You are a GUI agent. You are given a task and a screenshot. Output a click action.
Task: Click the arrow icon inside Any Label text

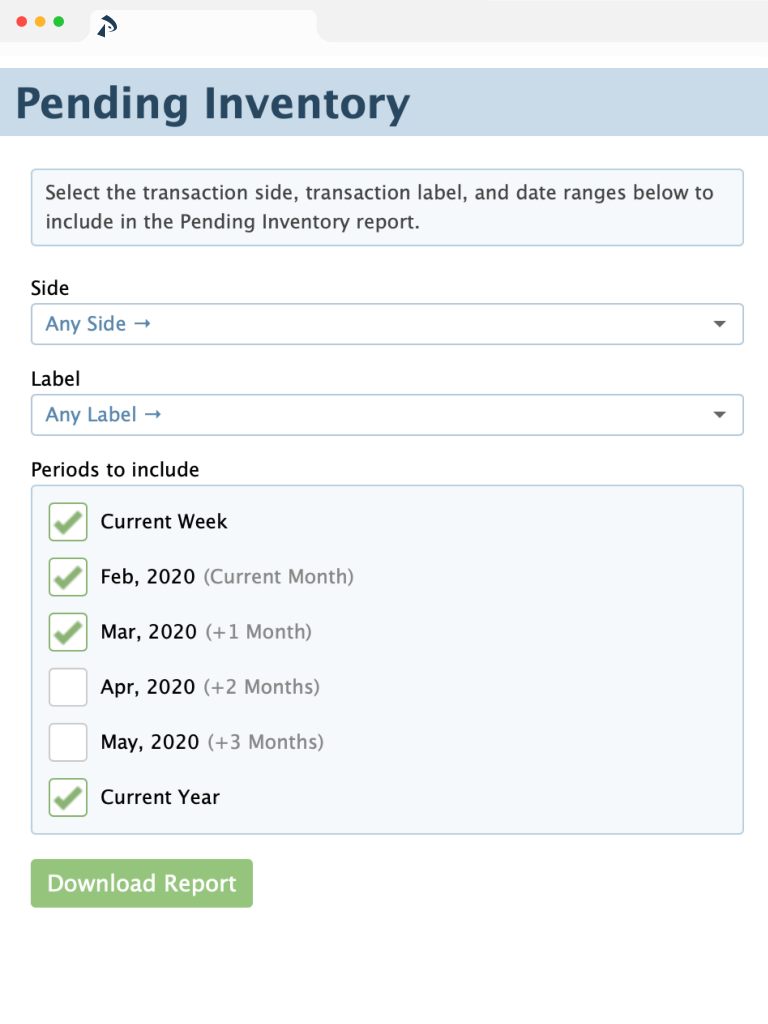pos(153,414)
